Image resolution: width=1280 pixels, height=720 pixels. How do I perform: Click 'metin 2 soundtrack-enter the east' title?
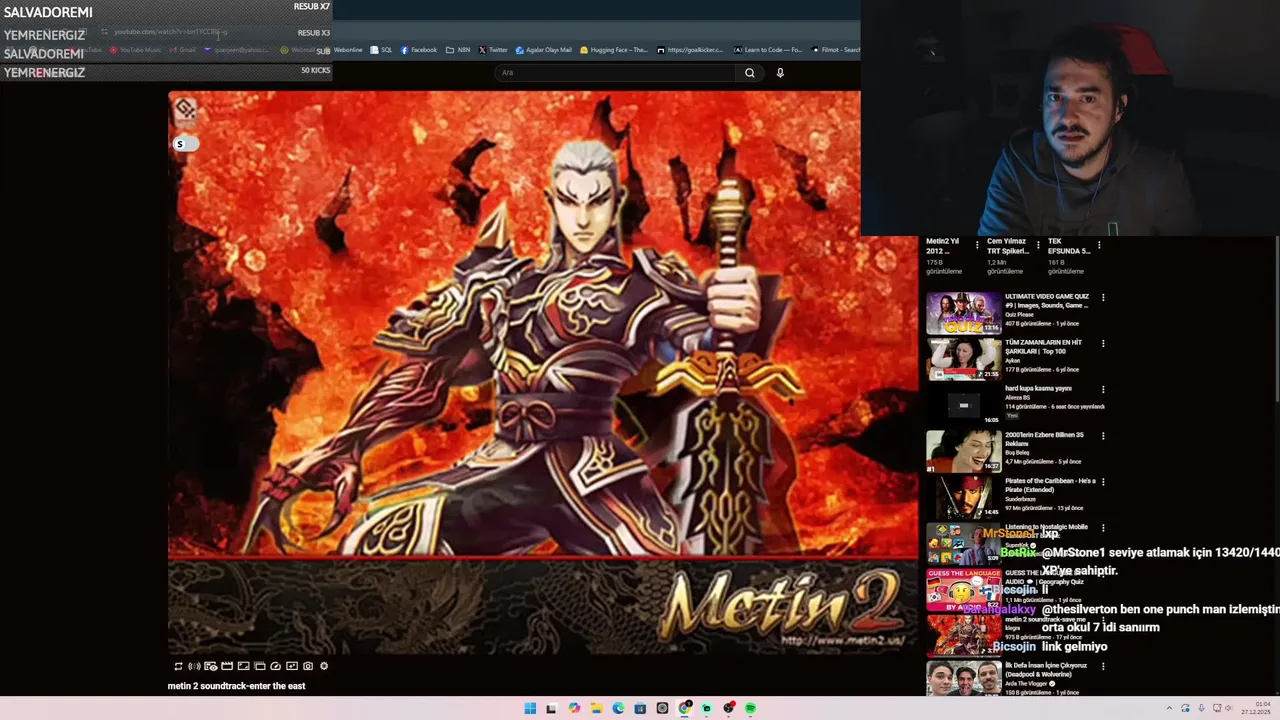(x=236, y=686)
